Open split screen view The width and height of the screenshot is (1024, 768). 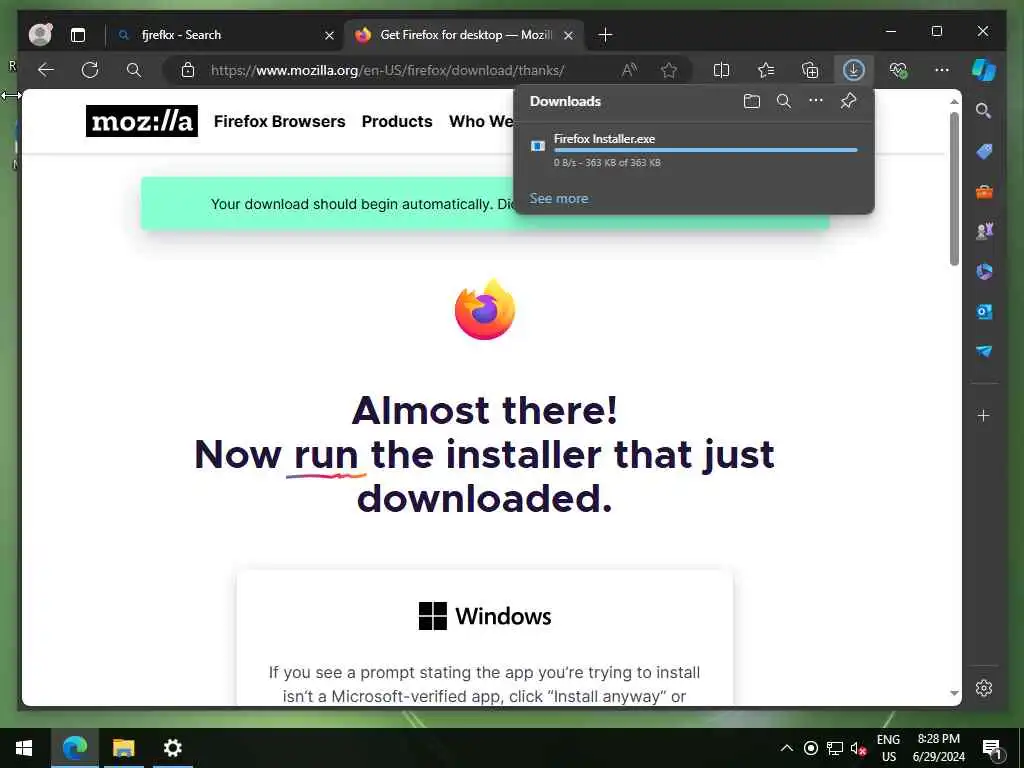coord(722,70)
